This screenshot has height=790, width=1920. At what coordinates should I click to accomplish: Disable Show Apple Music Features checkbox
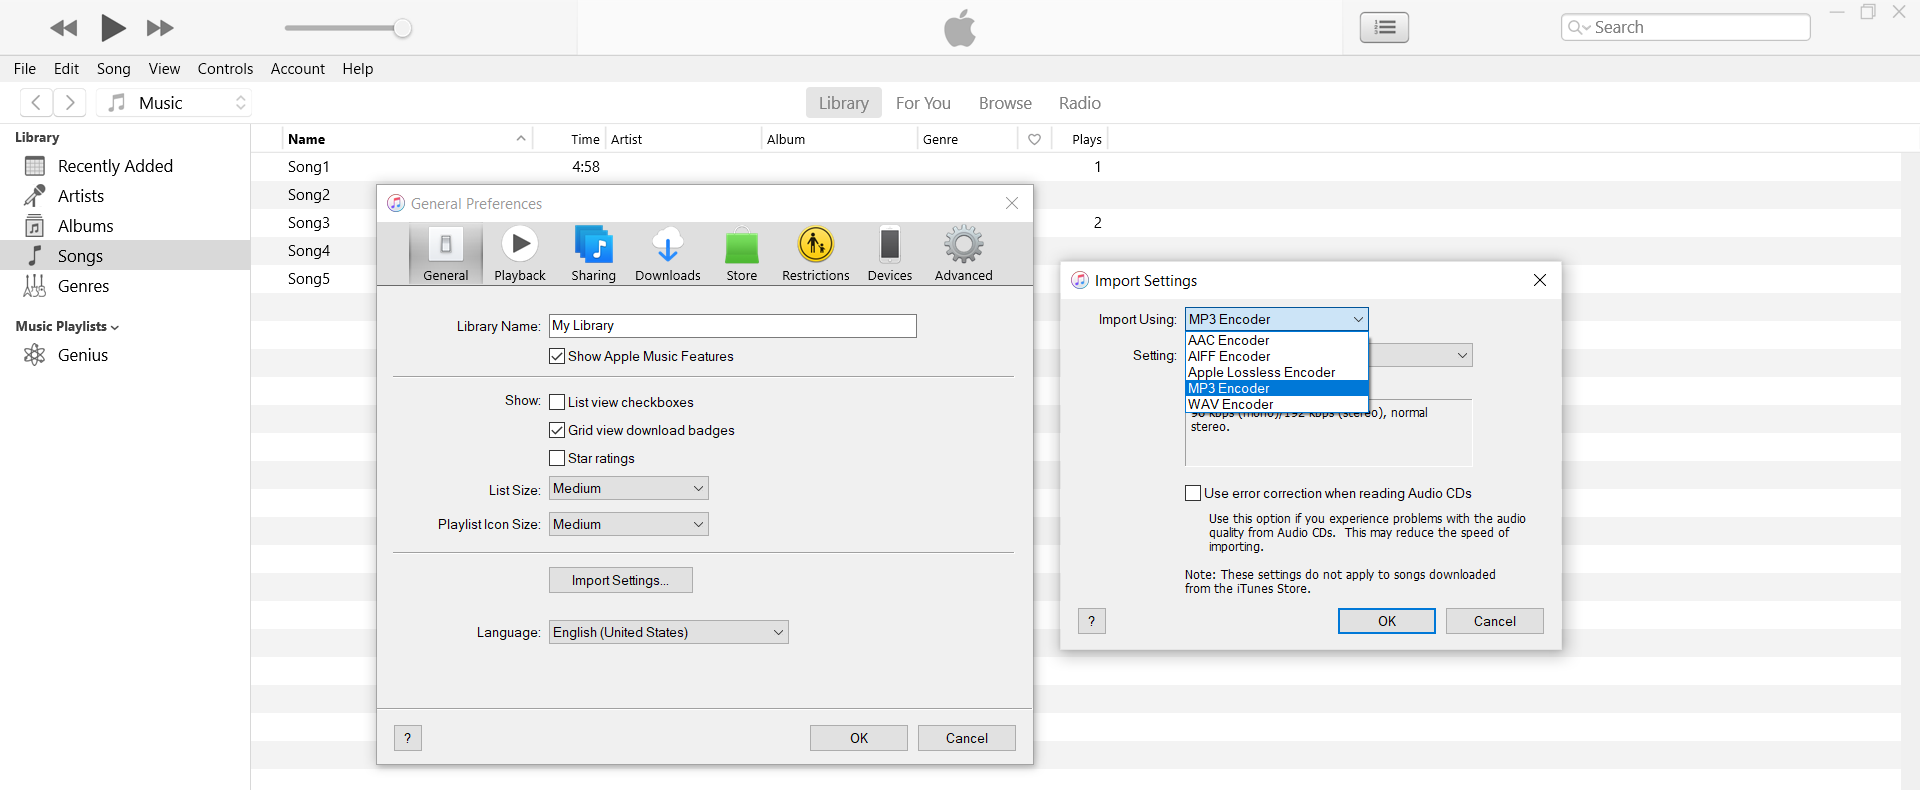(557, 356)
